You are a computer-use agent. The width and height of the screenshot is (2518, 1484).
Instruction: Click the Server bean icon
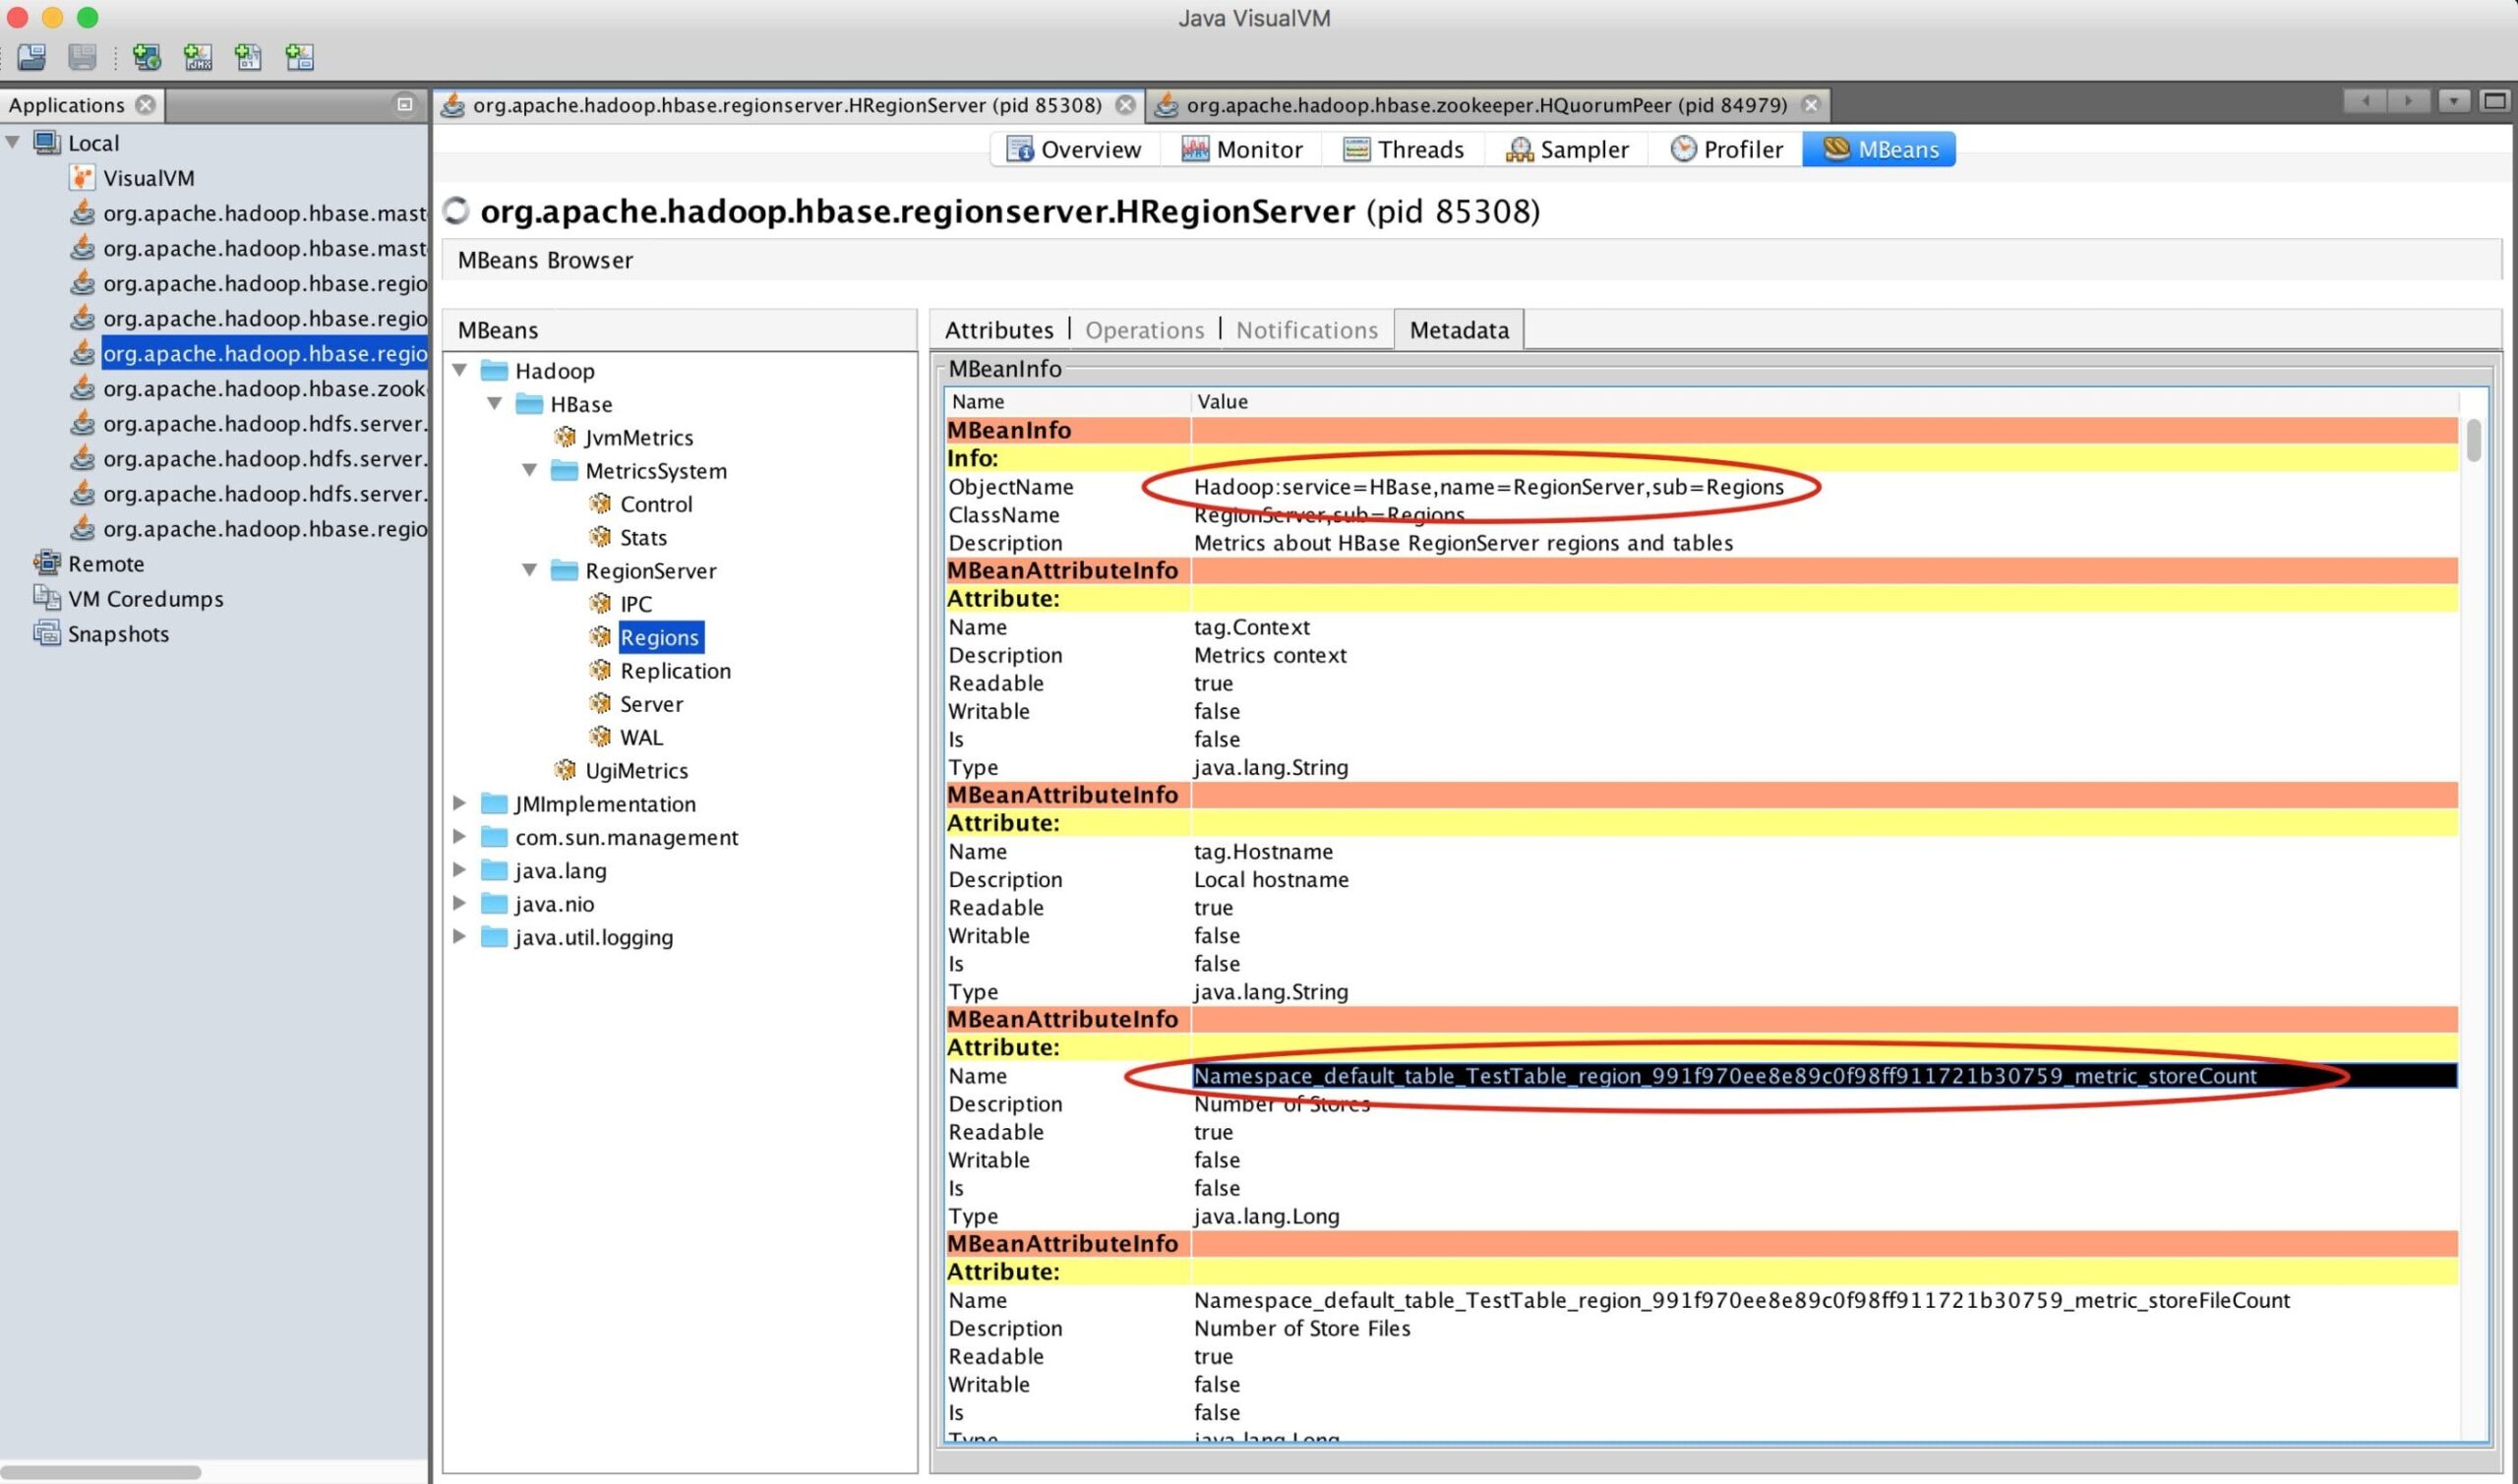click(600, 703)
